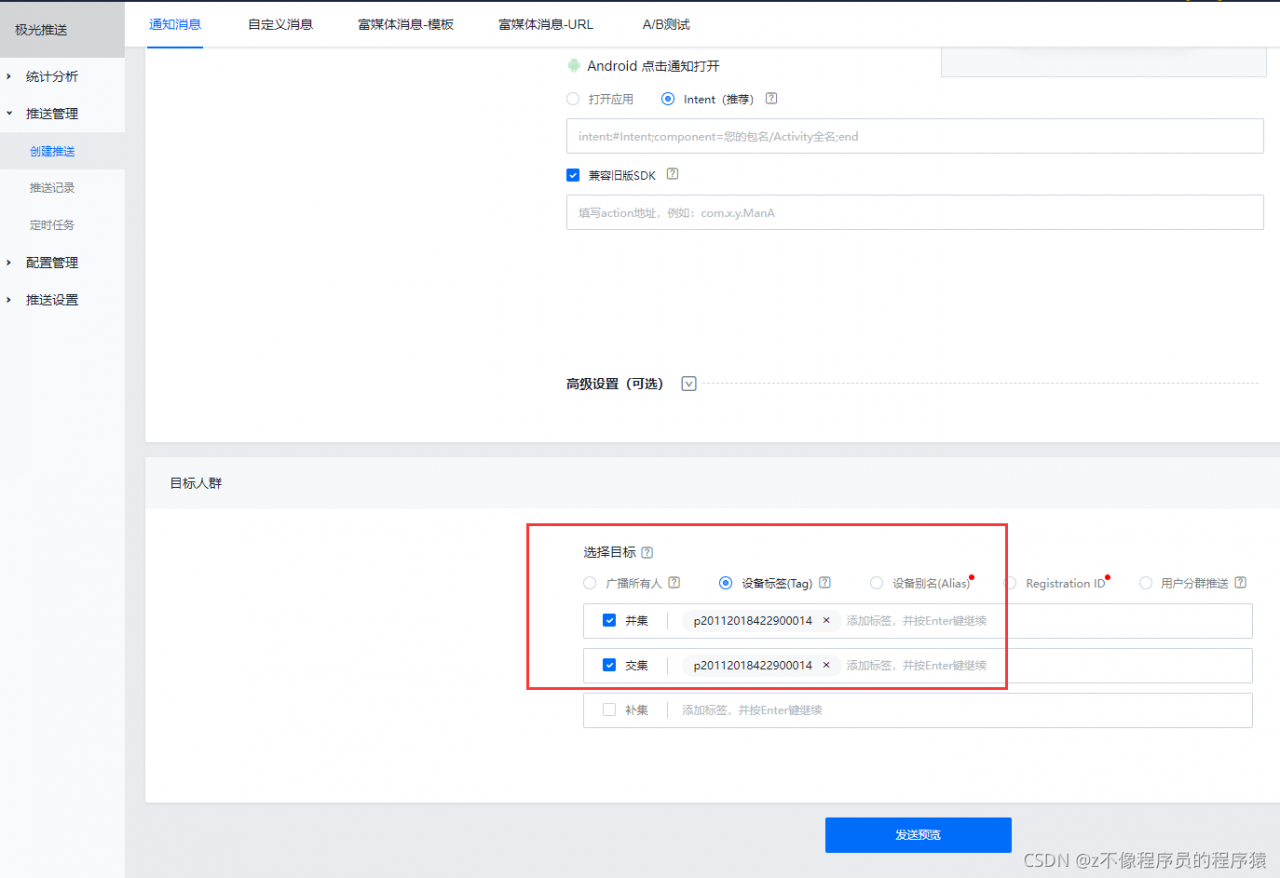This screenshot has height=878, width=1280.
Task: Open help icon next to Intent (推荐)
Action: [771, 99]
